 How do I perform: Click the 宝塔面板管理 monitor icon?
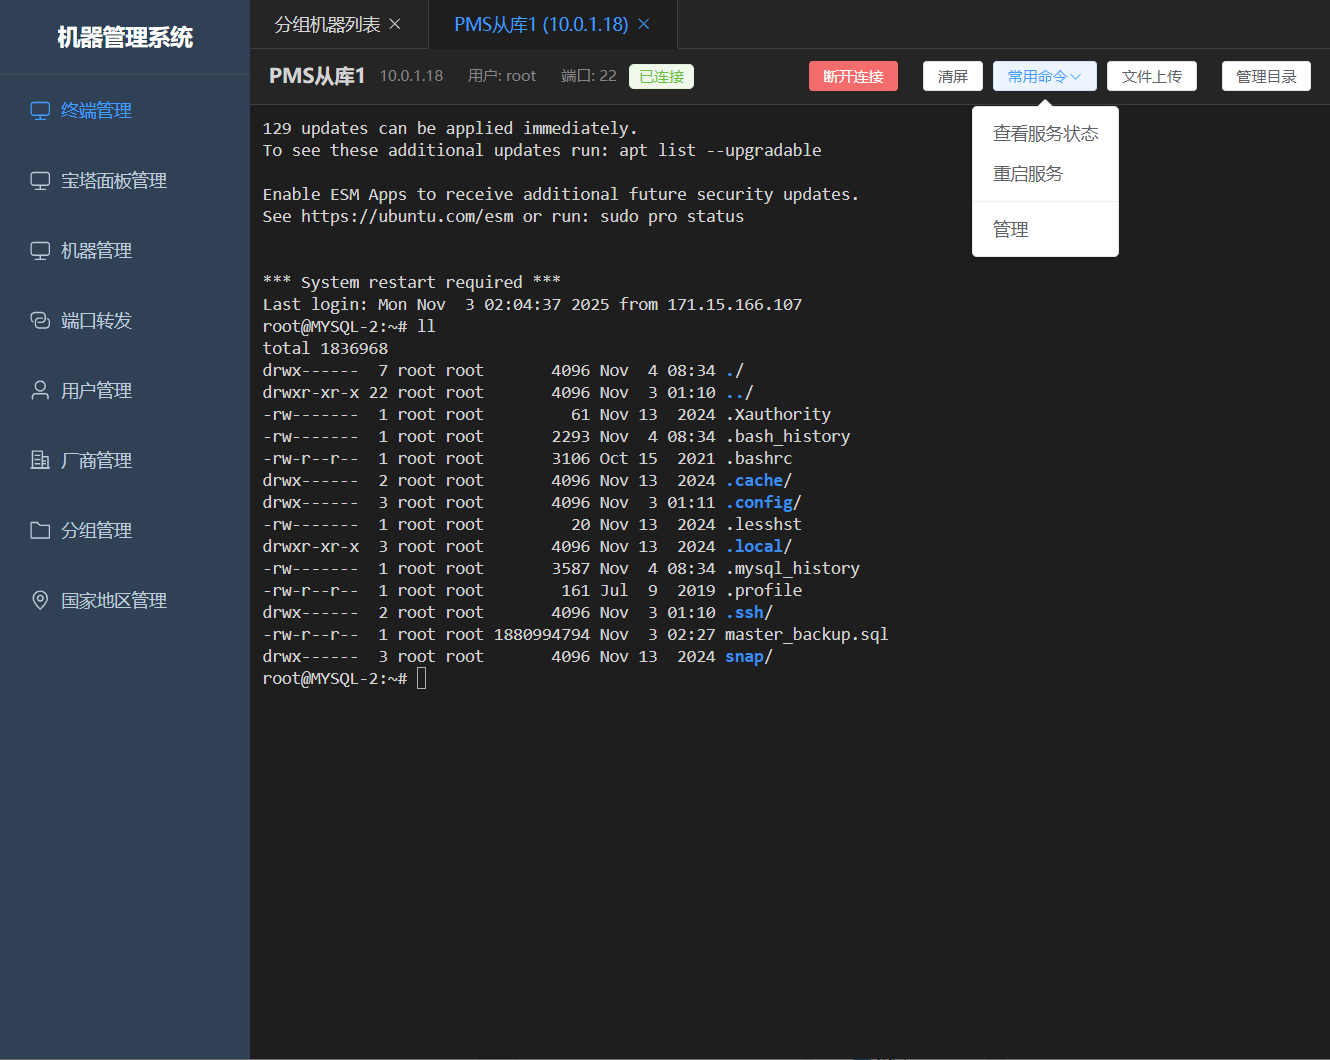coord(40,181)
